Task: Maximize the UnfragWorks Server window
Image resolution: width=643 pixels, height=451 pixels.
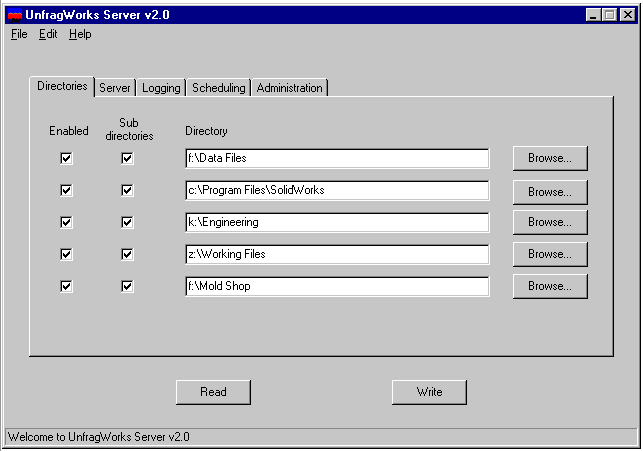Action: (x=609, y=15)
